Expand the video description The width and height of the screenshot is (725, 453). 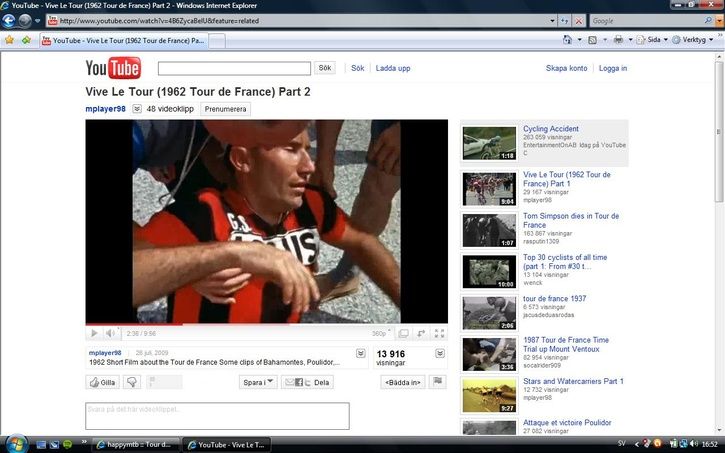[x=361, y=354]
